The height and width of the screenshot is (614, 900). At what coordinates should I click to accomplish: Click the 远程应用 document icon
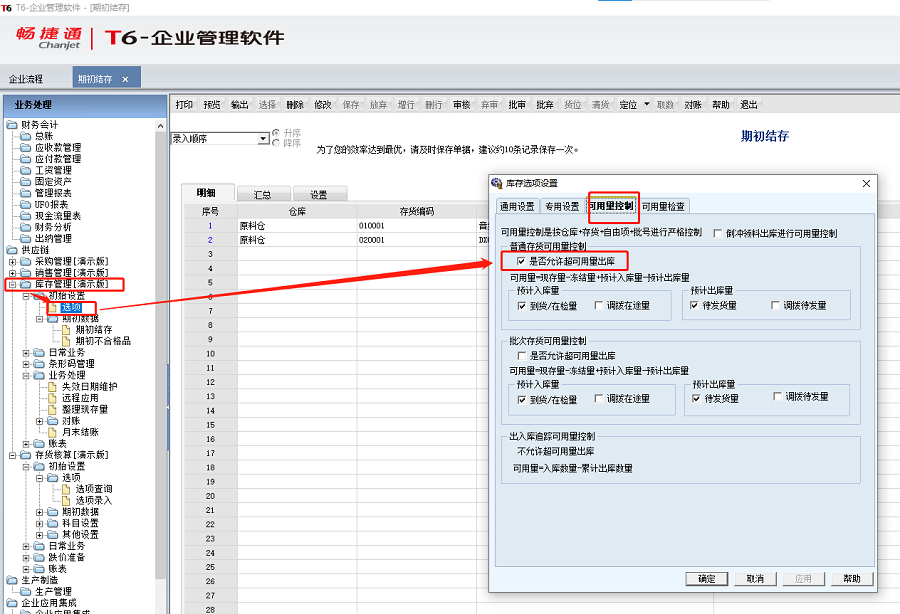pos(52,398)
